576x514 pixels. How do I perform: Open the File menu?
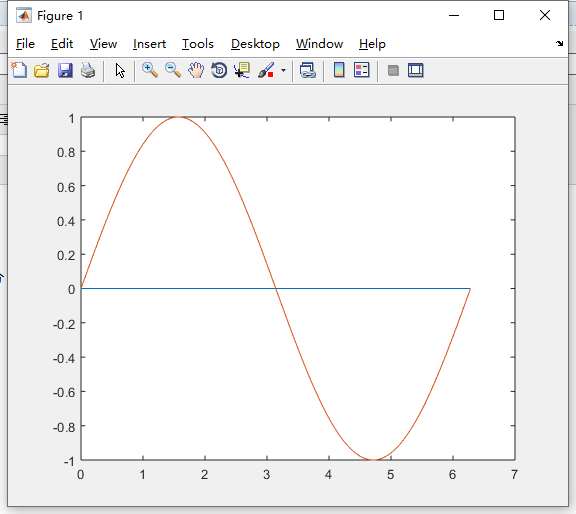pos(25,44)
